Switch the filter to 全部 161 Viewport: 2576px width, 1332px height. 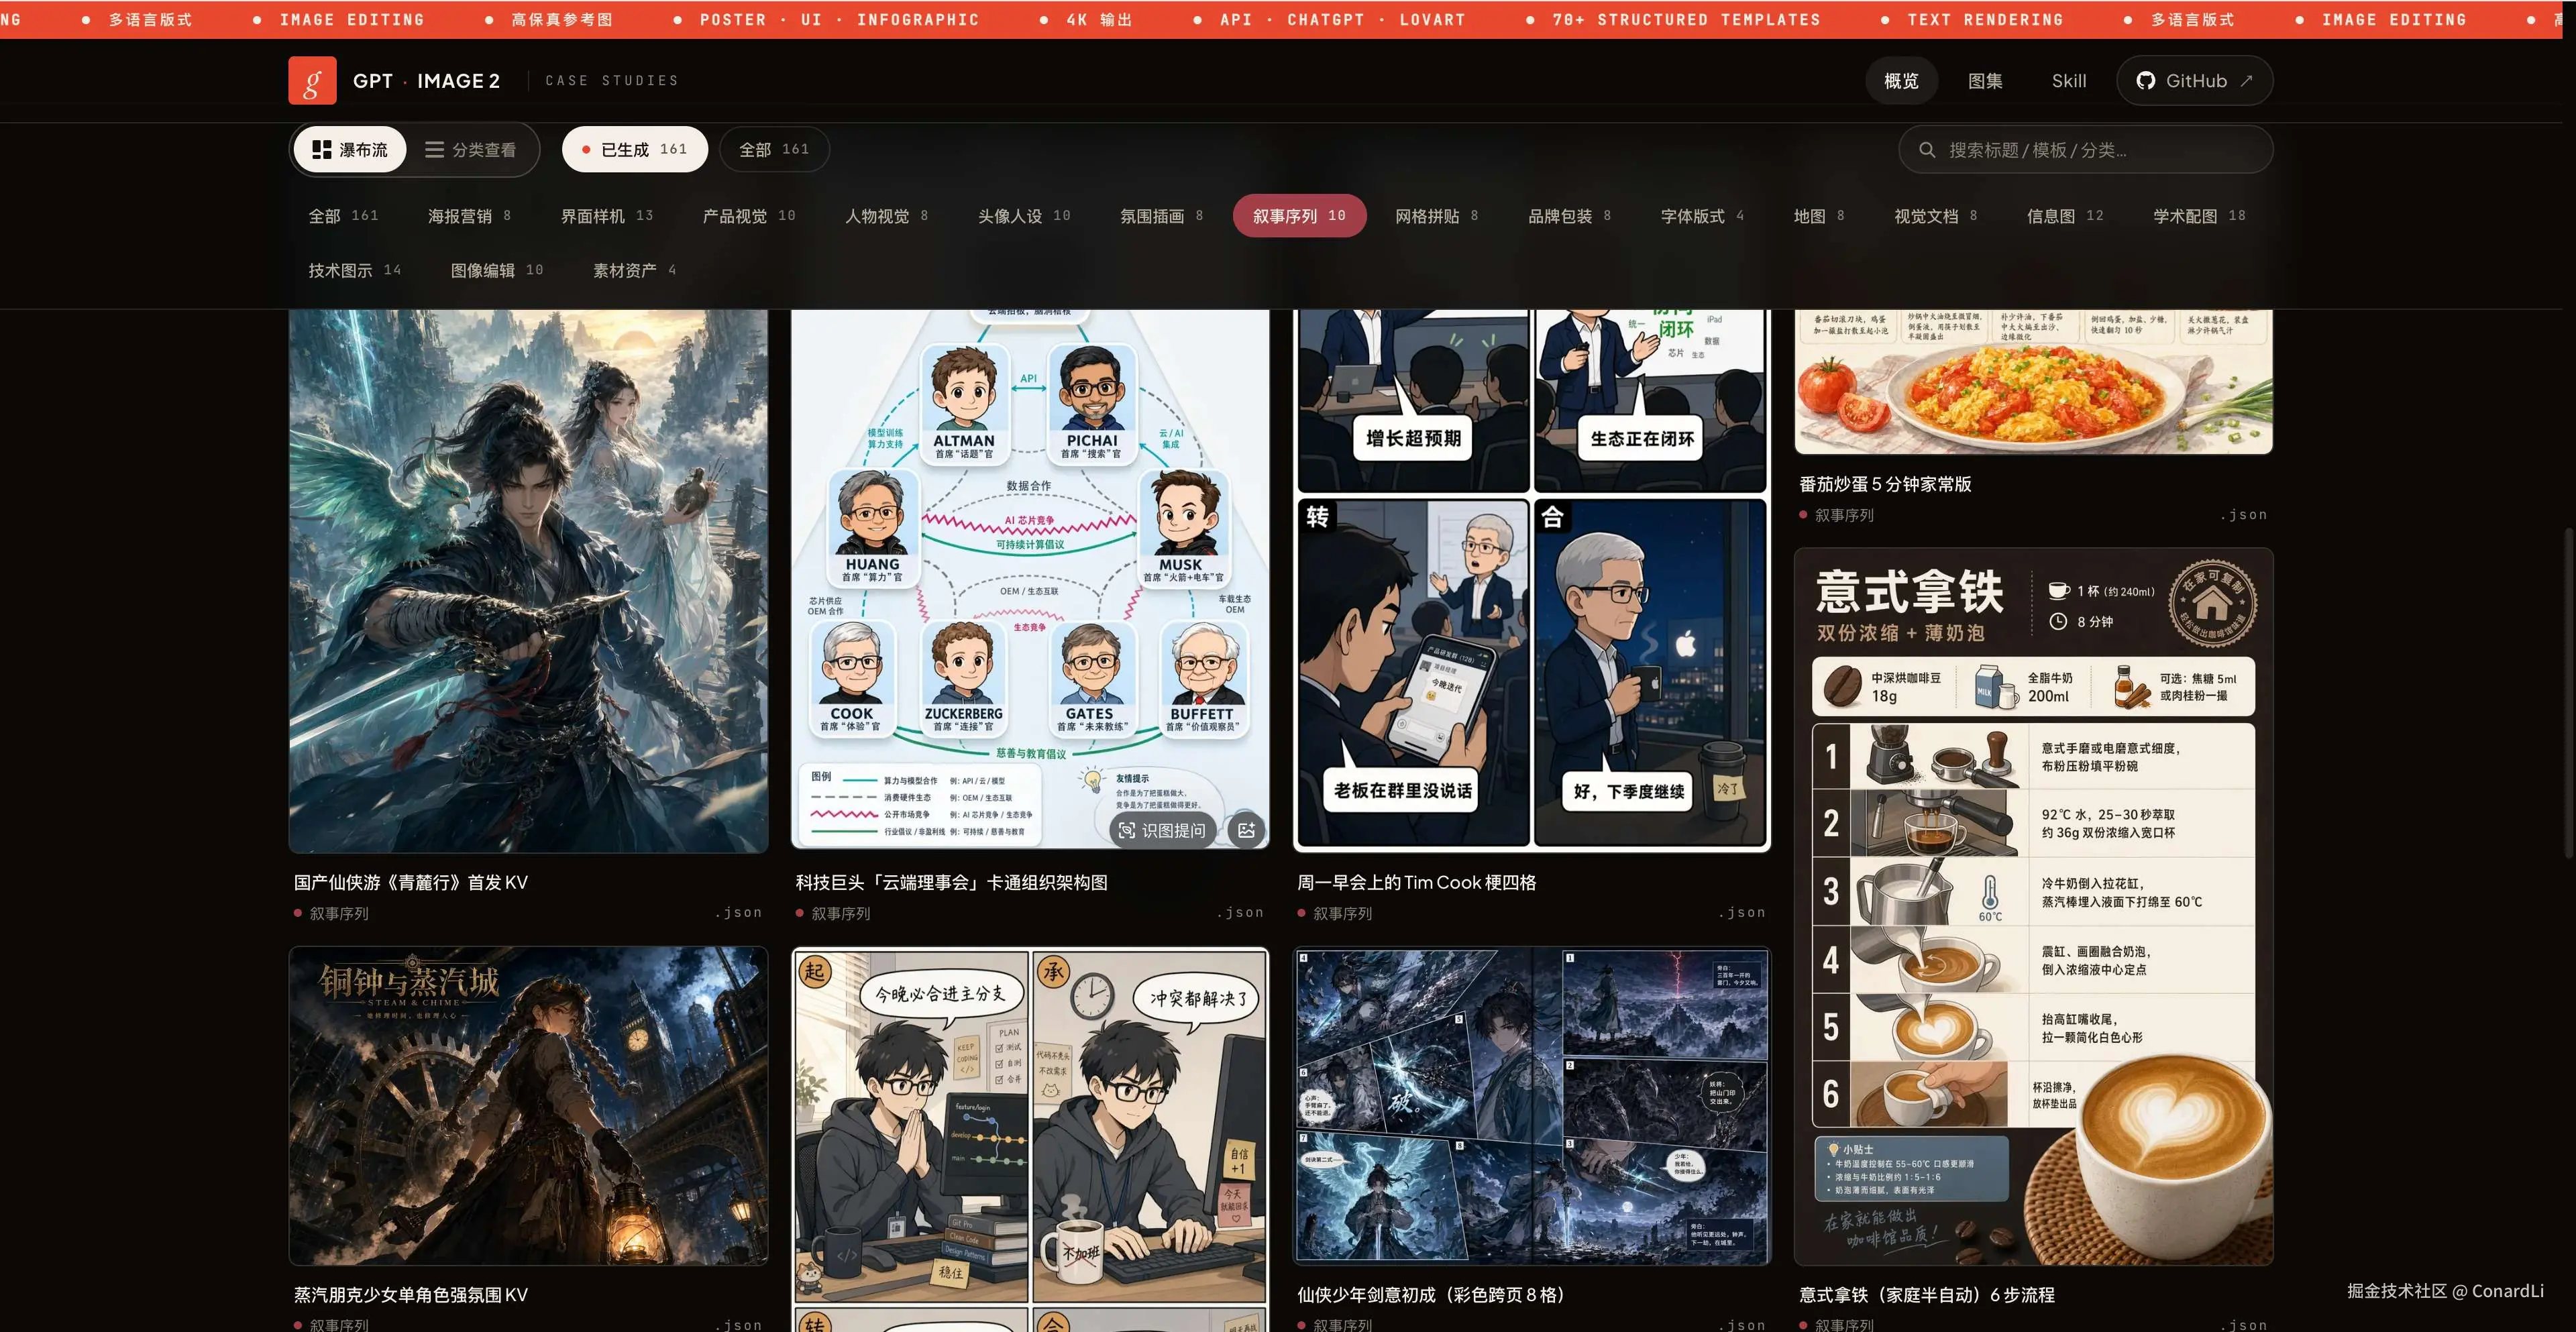[773, 148]
